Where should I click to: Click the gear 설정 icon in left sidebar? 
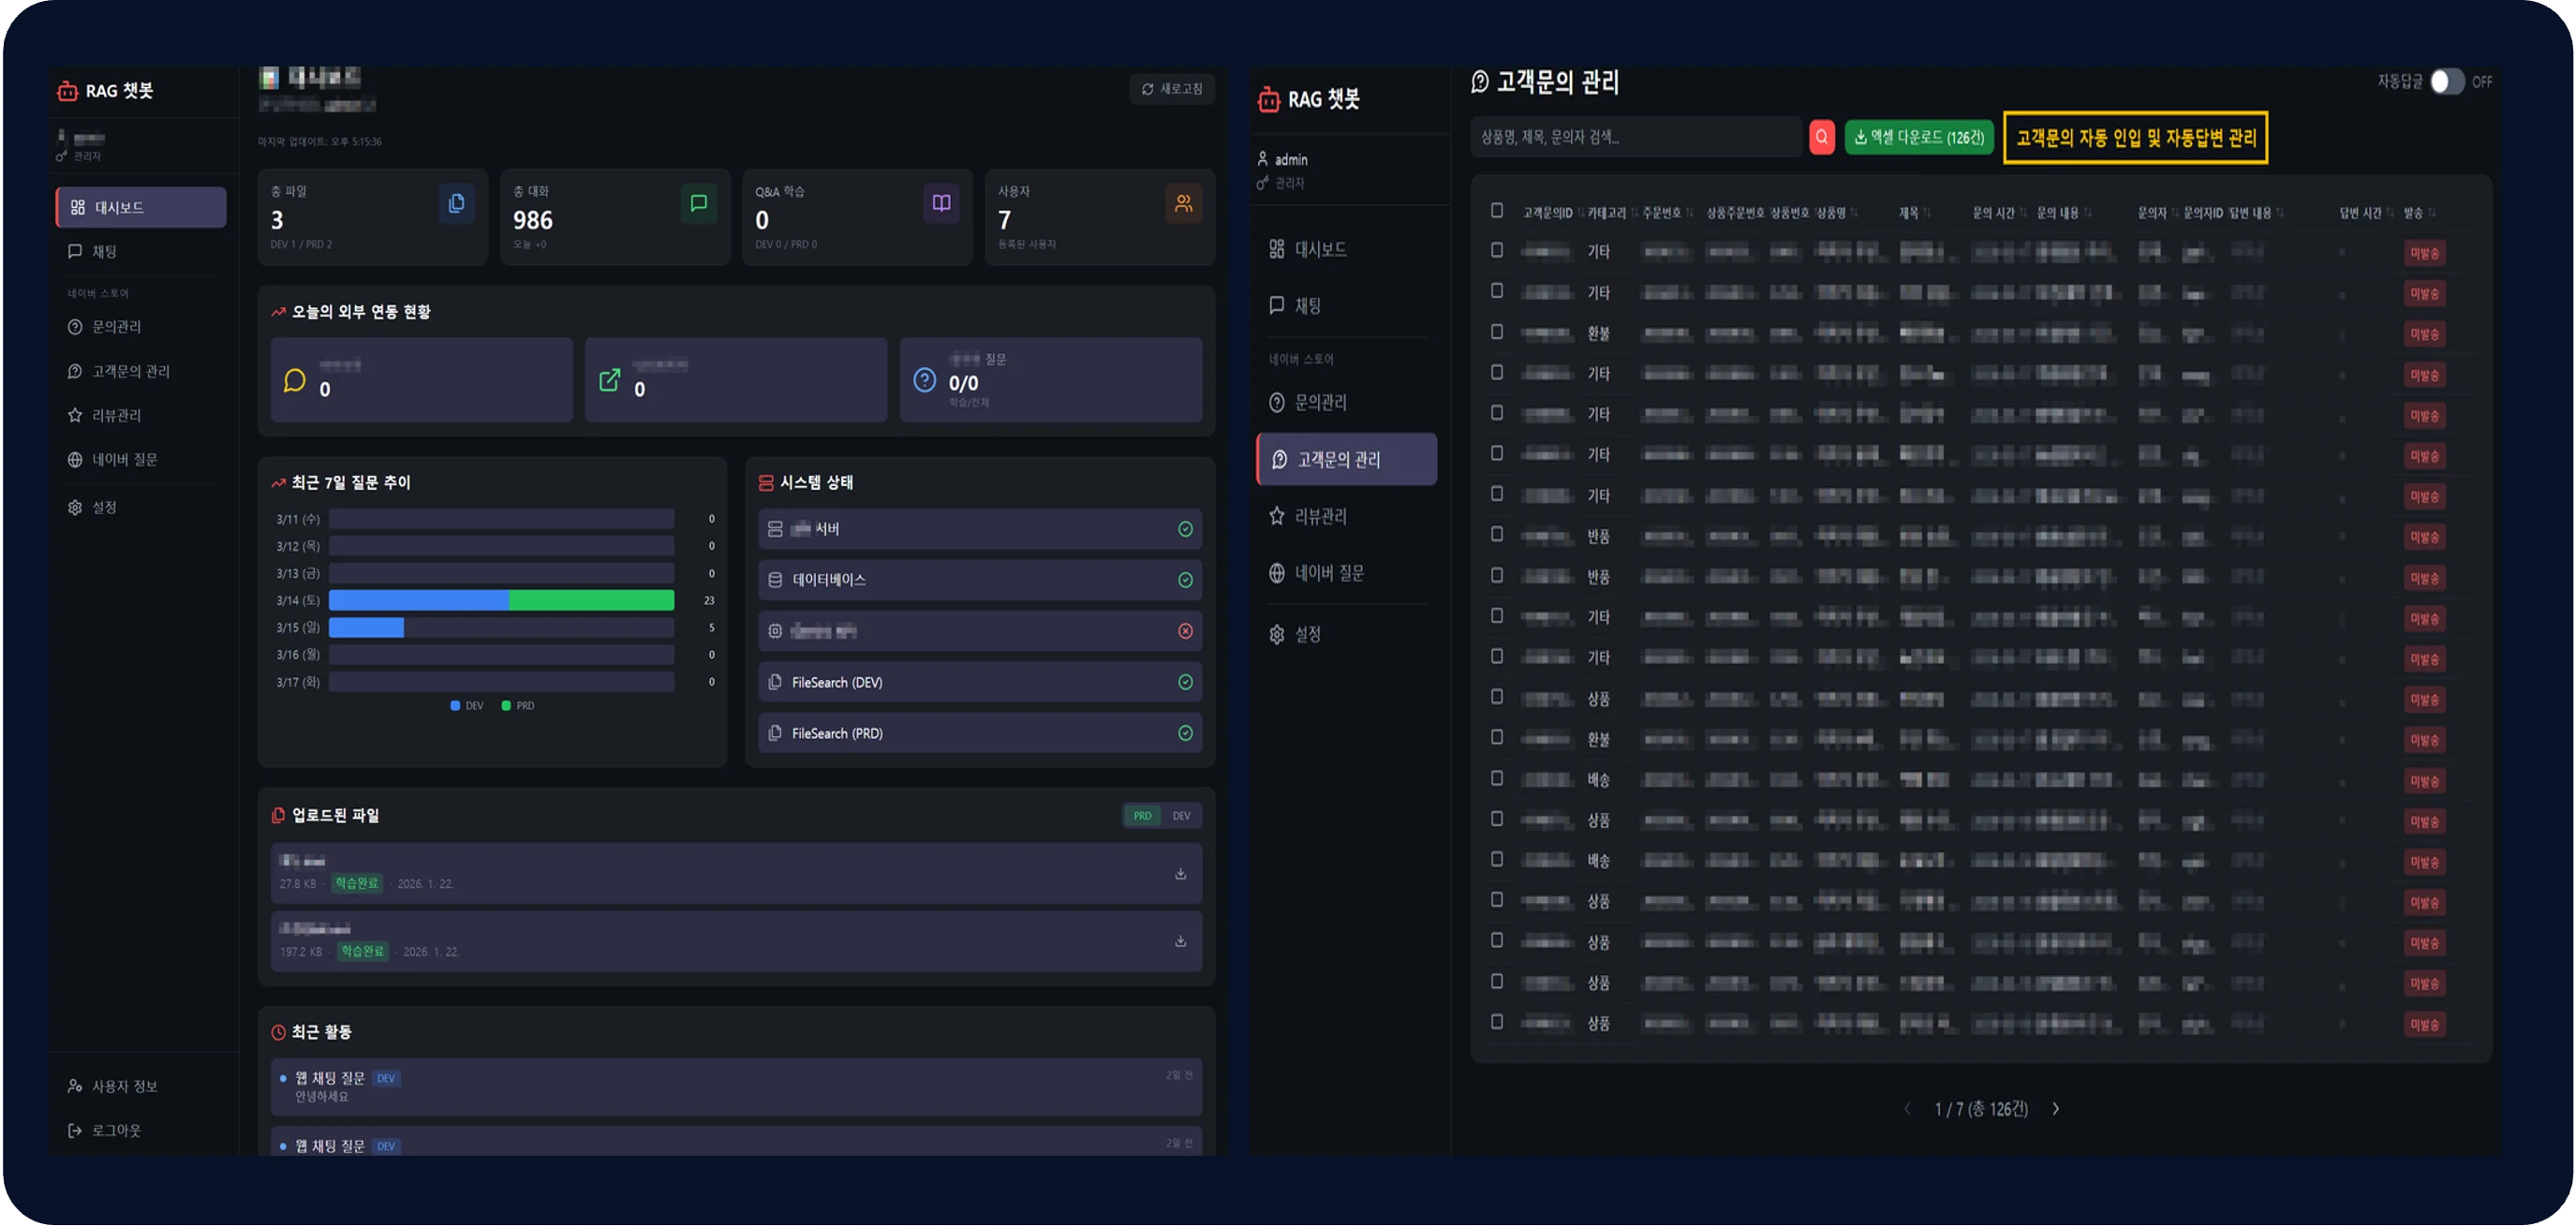click(75, 508)
